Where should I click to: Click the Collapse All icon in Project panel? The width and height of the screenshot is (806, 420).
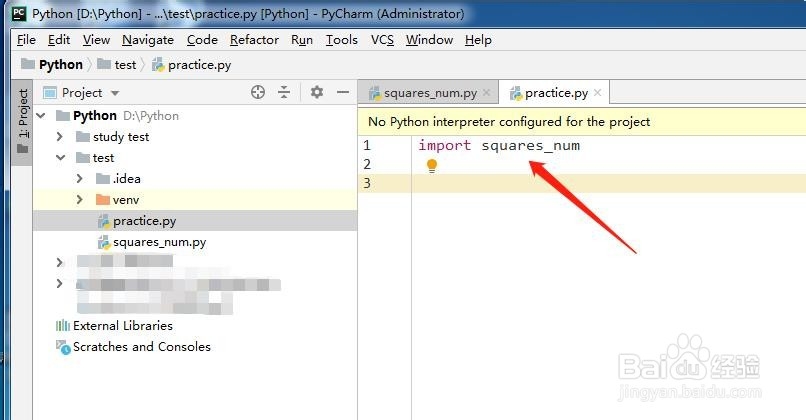point(284,92)
